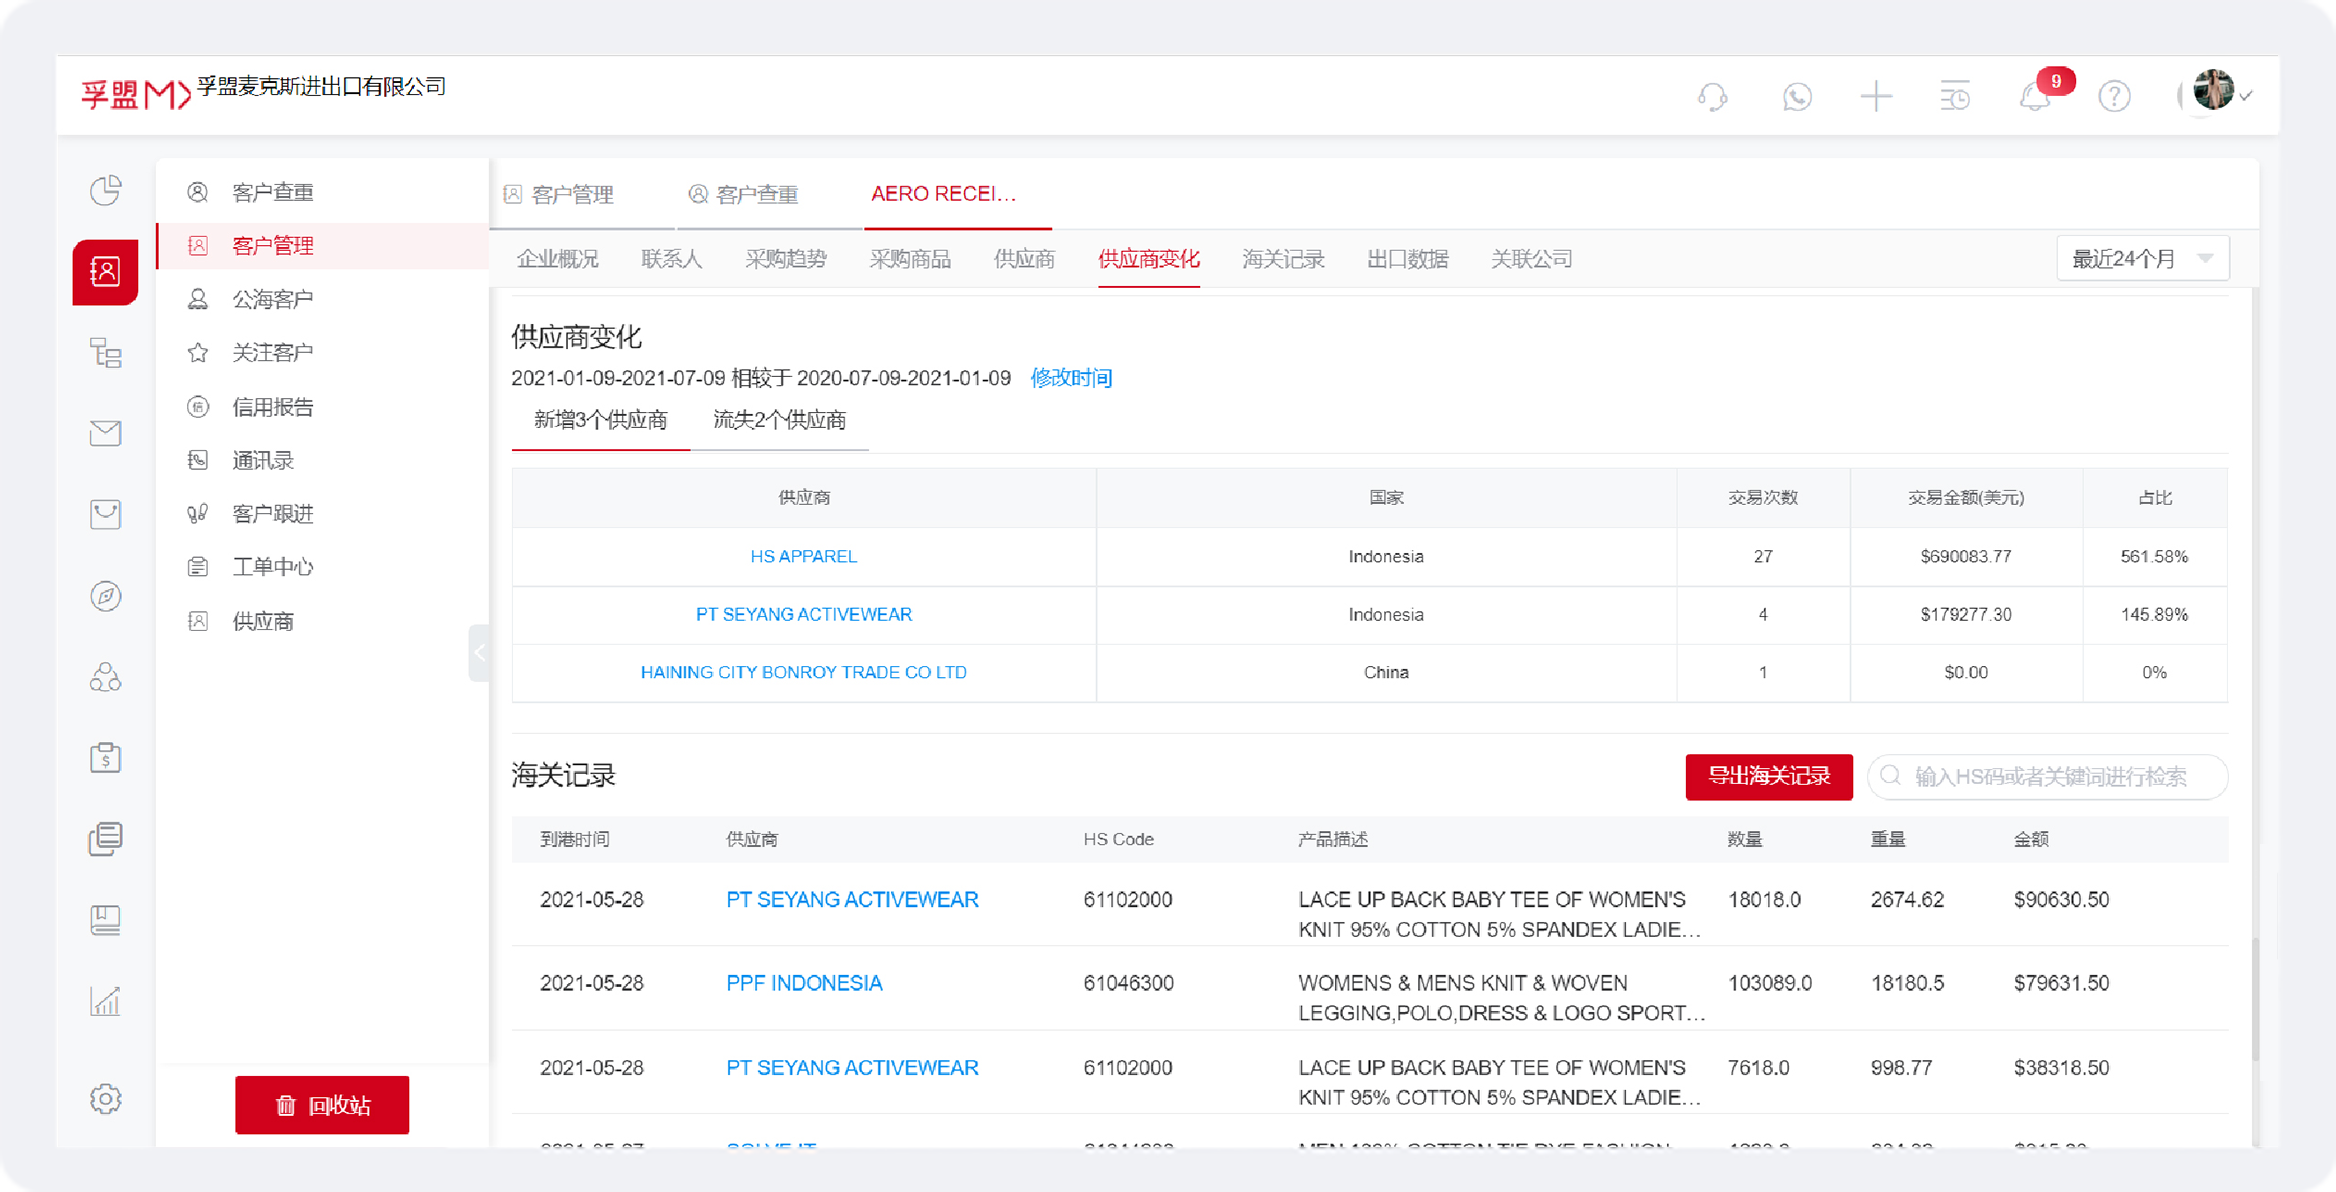Open the WhatsApp phone contact icon
This screenshot has width=2336, height=1192.
click(x=1796, y=96)
